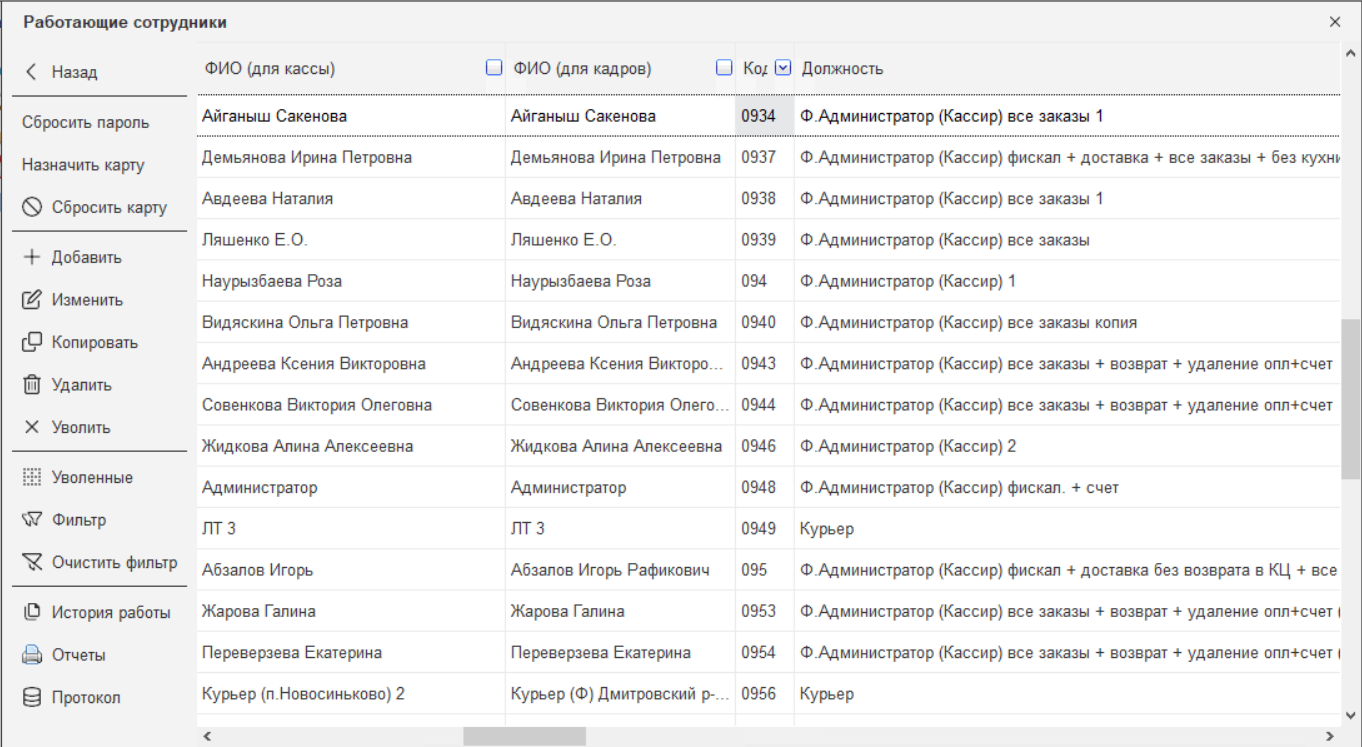Click the Изменить pencil icon
This screenshot has width=1362, height=747.
coord(32,300)
